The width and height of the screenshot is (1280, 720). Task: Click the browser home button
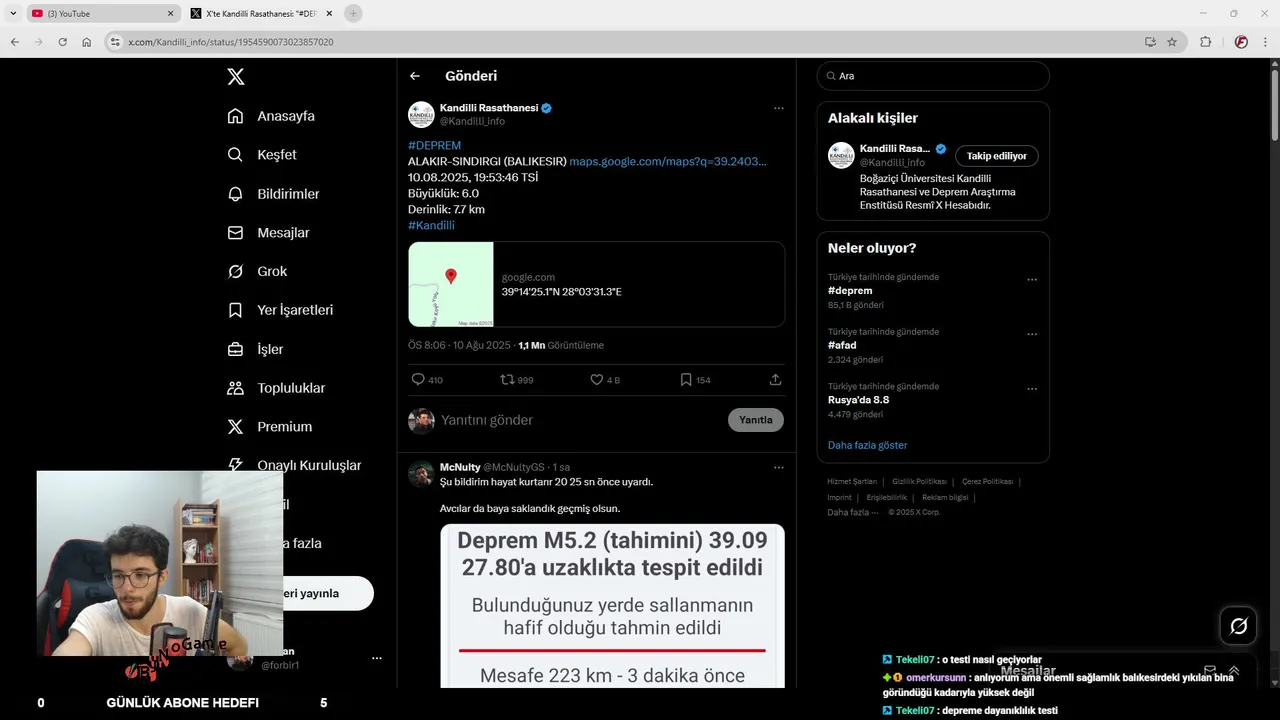pyautogui.click(x=86, y=42)
